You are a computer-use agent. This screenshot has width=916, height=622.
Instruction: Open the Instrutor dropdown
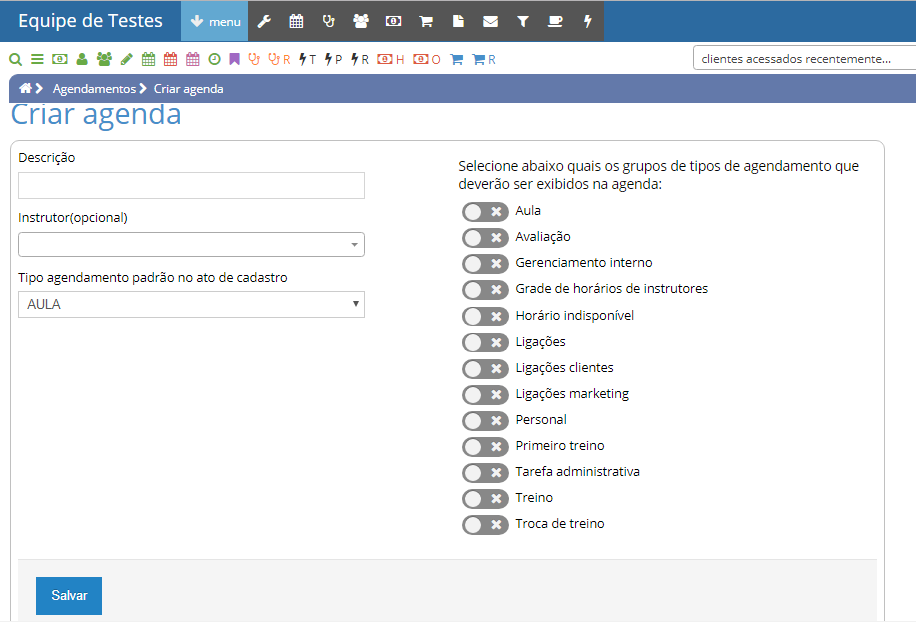point(191,245)
